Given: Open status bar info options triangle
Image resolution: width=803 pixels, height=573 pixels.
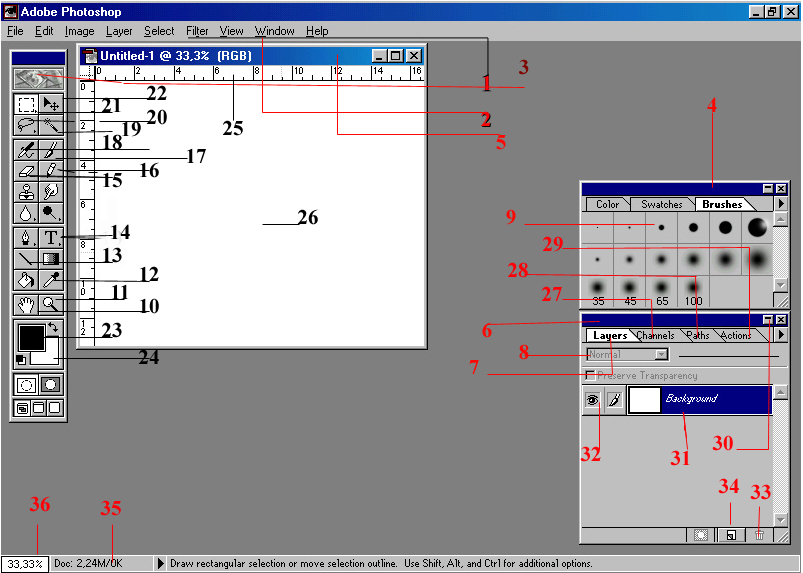Looking at the screenshot, I should tap(160, 564).
